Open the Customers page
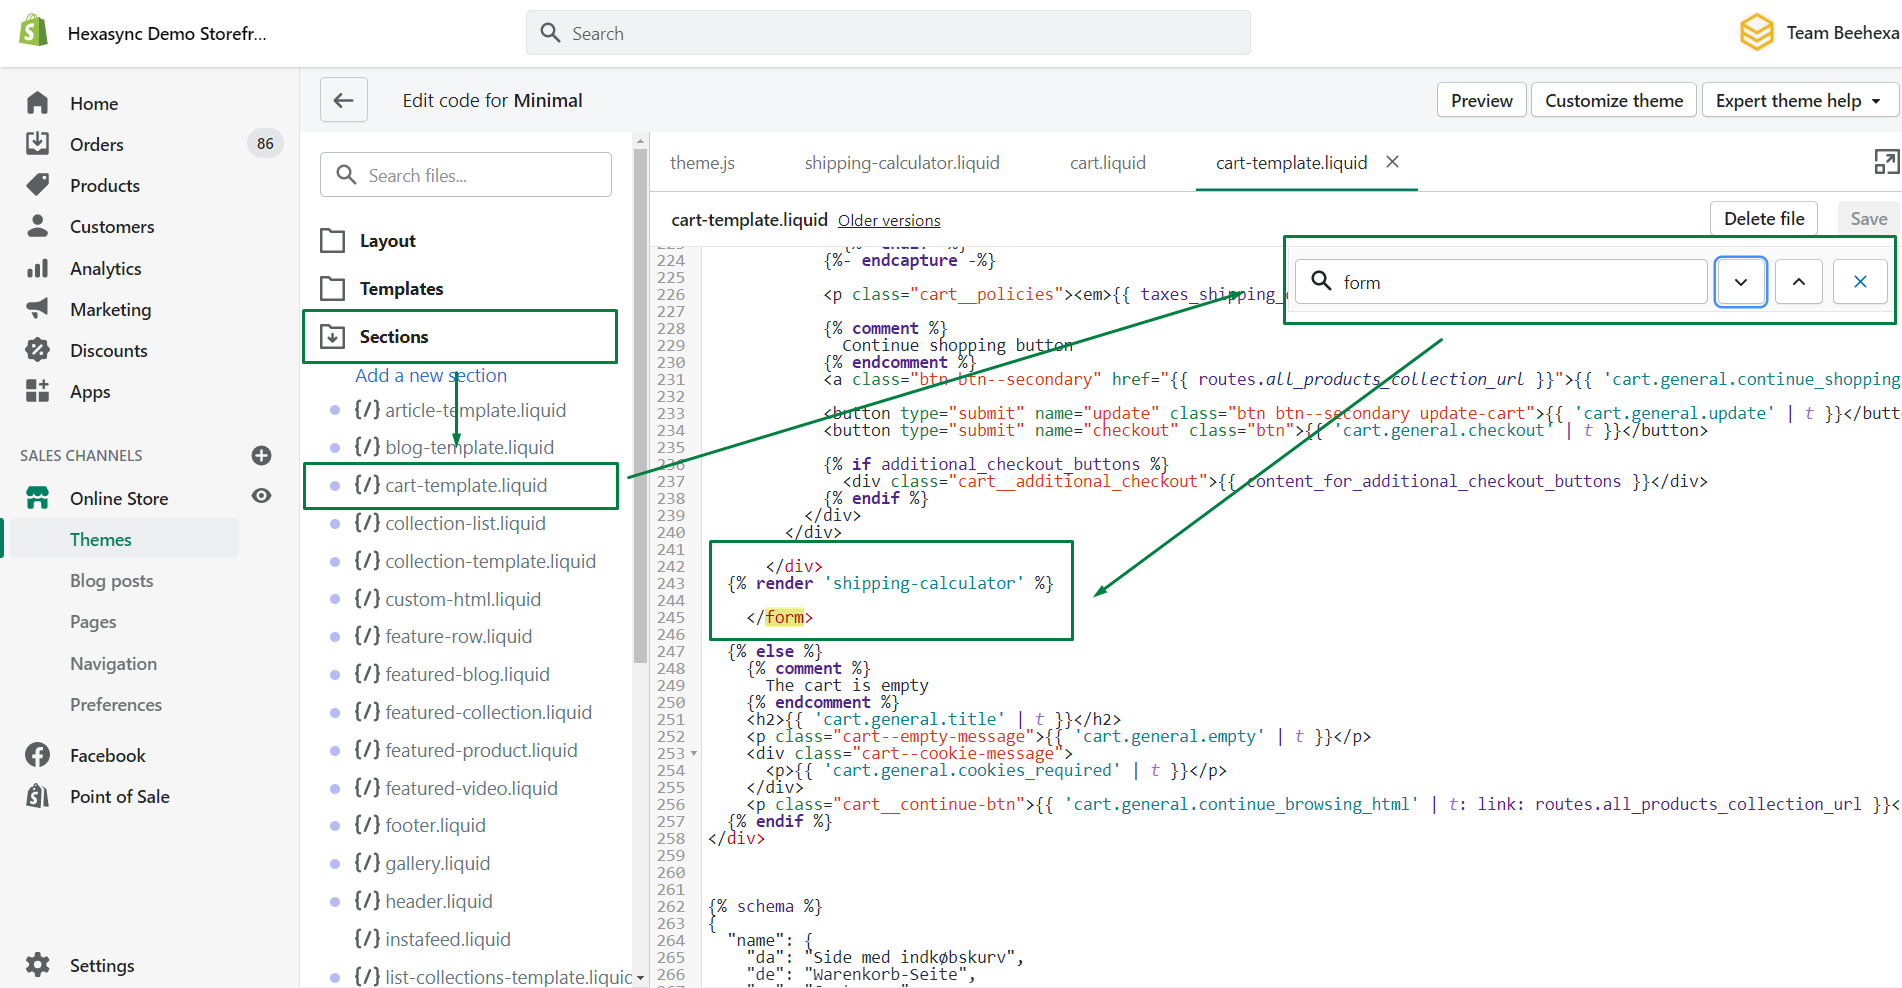1902x988 pixels. pos(112,227)
